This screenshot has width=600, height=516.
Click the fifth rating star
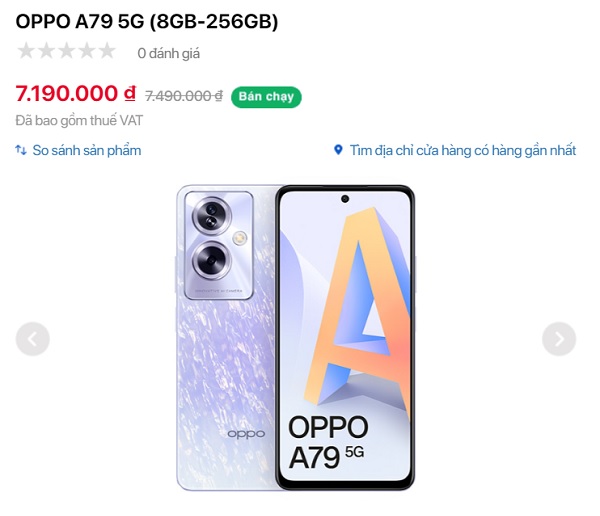tap(107, 51)
